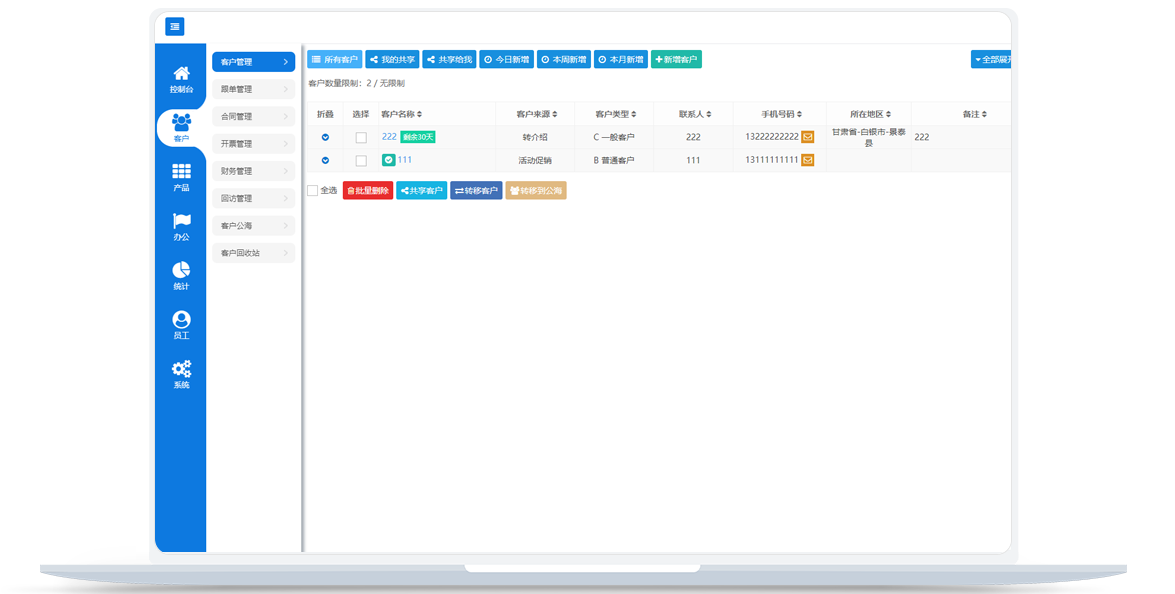
Task: Click the green 新增客户 button
Action: 676,60
